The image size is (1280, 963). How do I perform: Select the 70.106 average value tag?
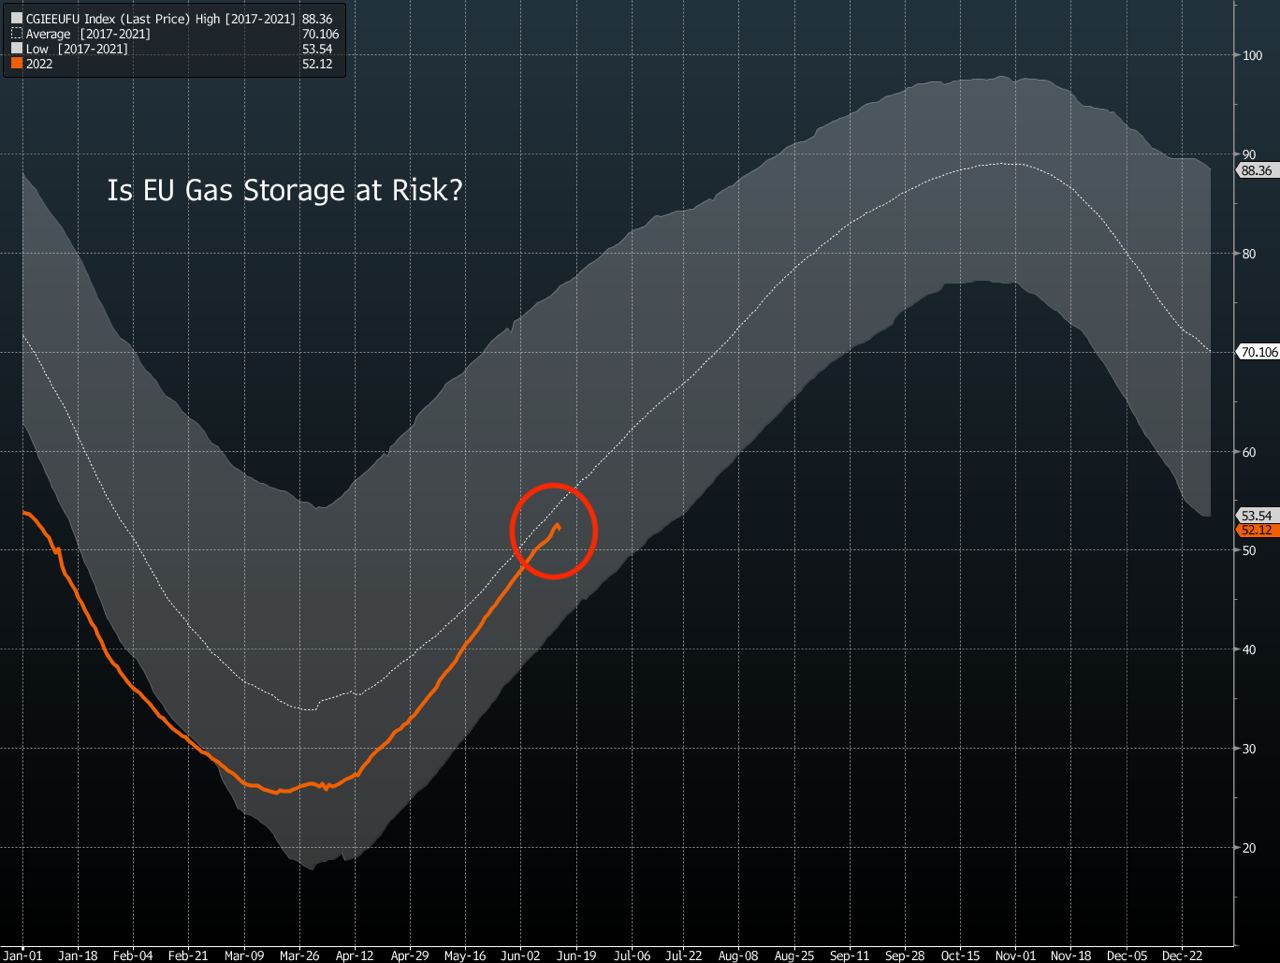[x=1258, y=352]
